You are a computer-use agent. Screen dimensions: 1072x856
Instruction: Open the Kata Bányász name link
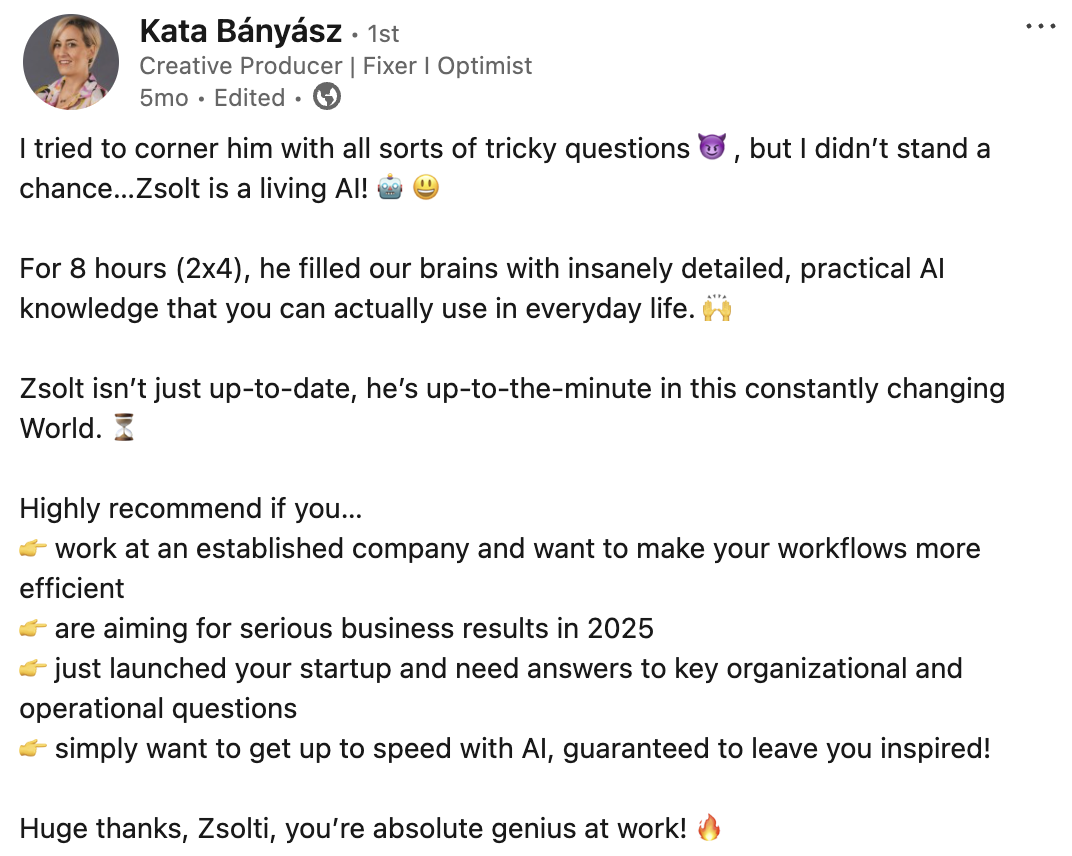pyautogui.click(x=241, y=31)
